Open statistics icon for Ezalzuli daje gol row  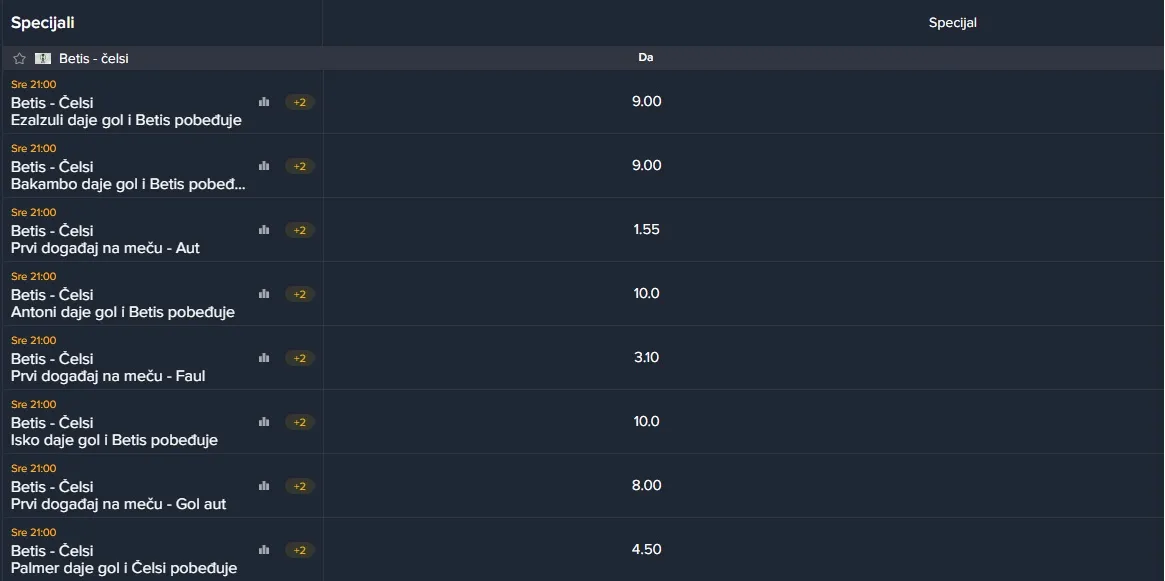264,102
